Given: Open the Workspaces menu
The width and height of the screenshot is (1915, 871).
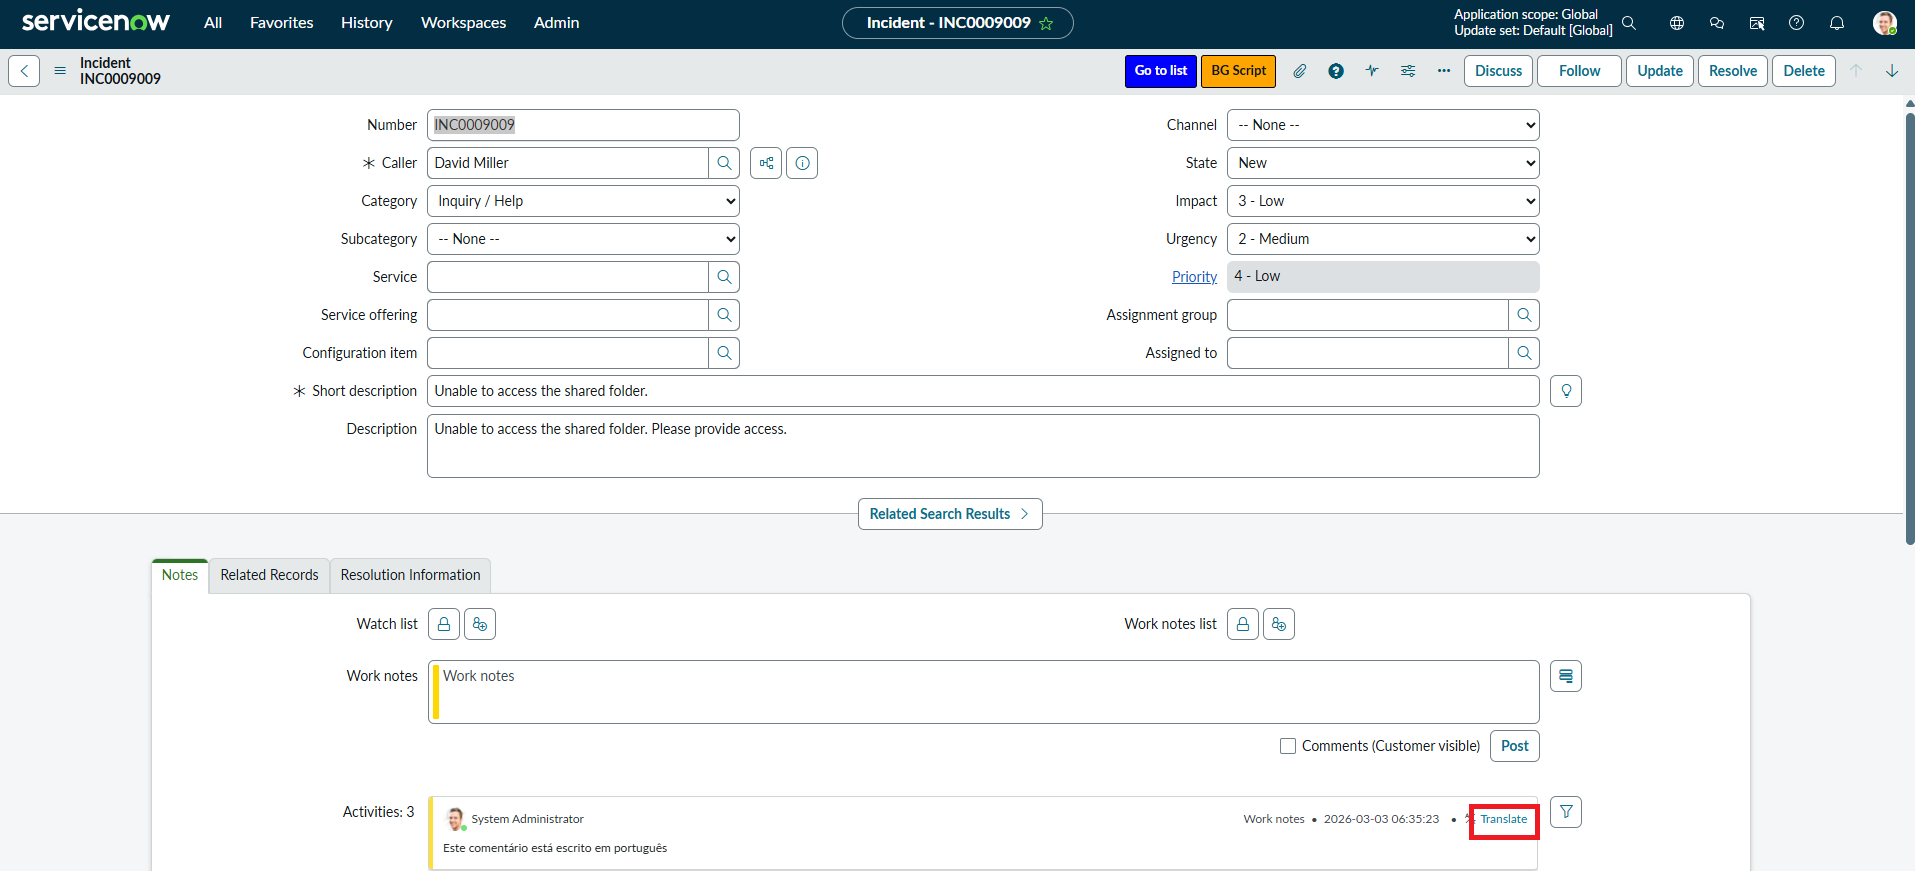Looking at the screenshot, I should point(463,23).
